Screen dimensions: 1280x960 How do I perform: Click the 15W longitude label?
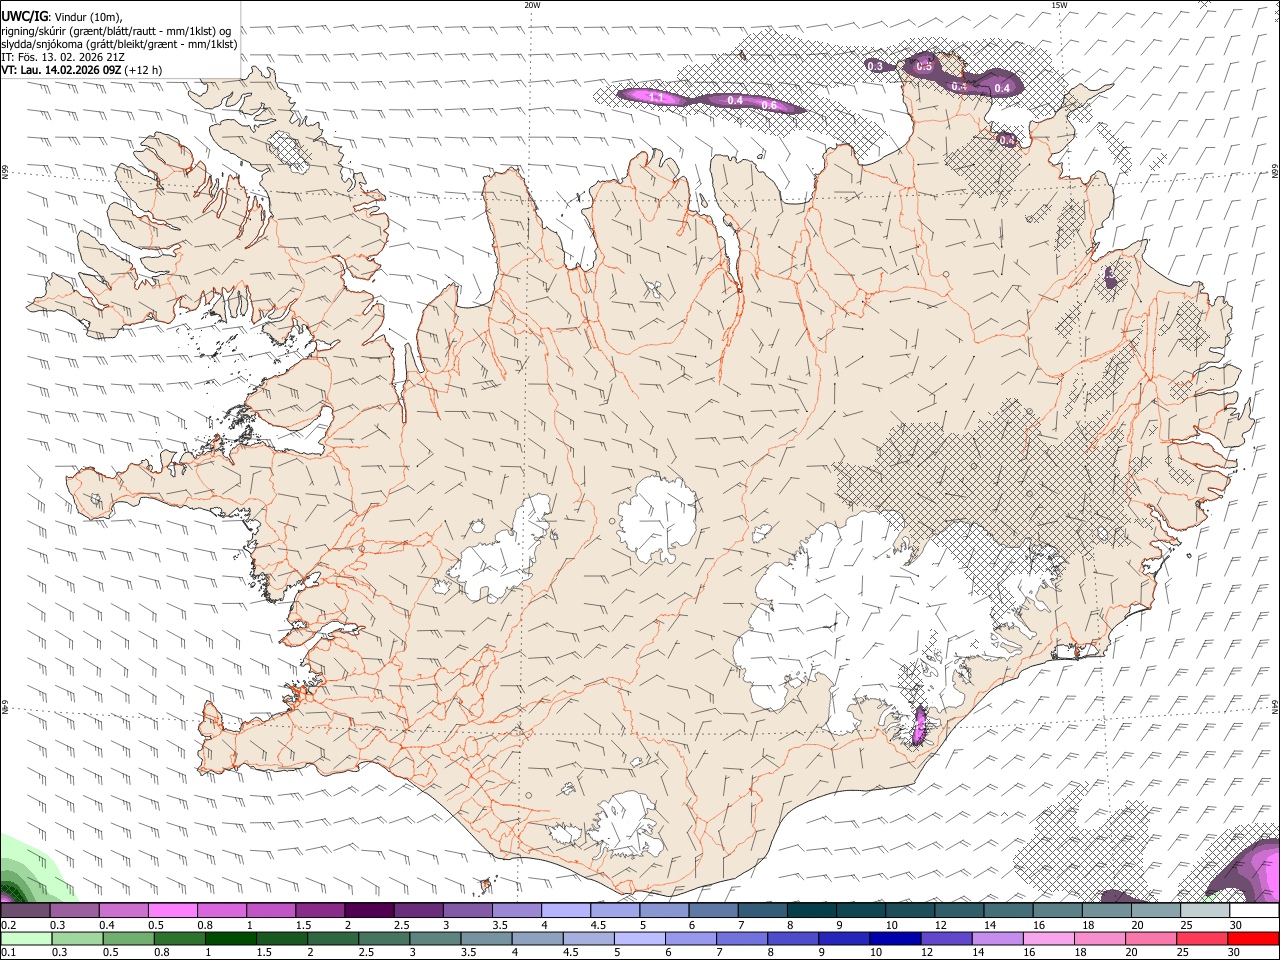point(1060,5)
